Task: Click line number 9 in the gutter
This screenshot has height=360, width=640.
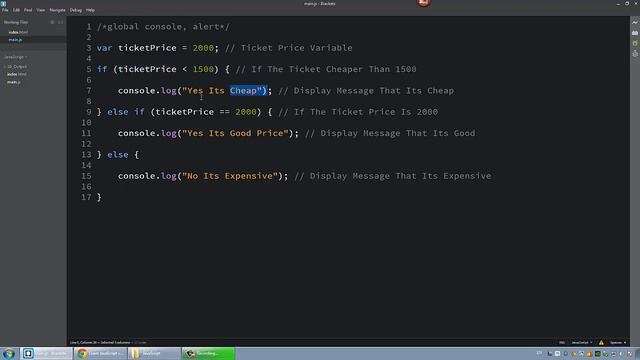Action: click(x=89, y=112)
